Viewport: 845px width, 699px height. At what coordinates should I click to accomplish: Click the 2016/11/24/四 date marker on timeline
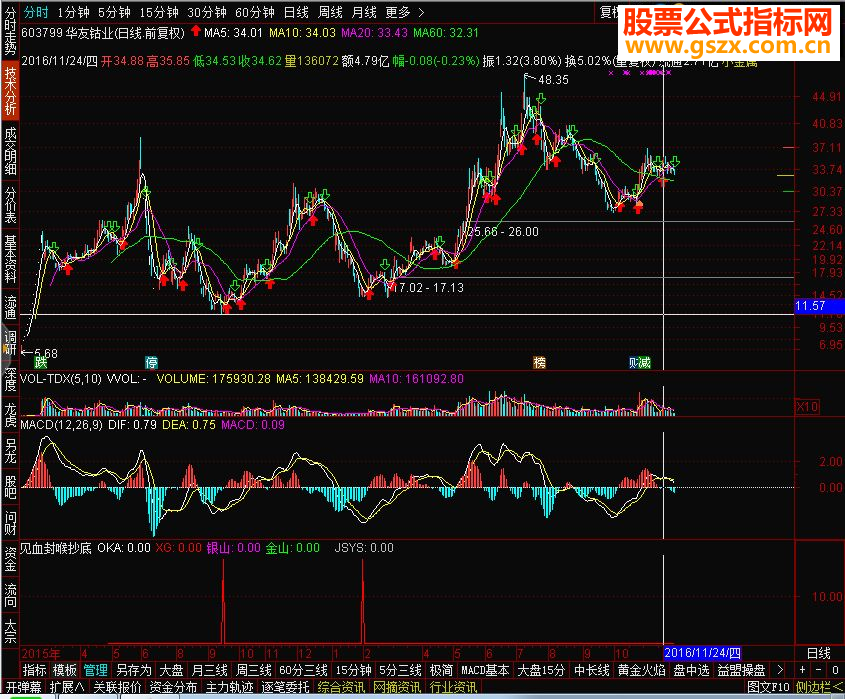703,653
